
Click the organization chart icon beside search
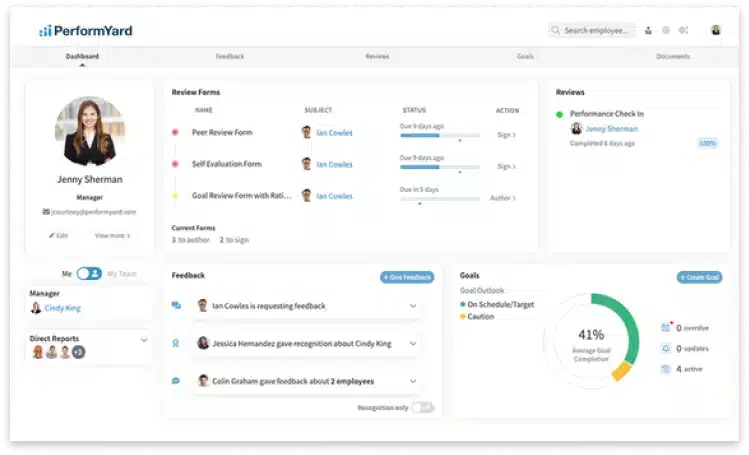click(649, 30)
